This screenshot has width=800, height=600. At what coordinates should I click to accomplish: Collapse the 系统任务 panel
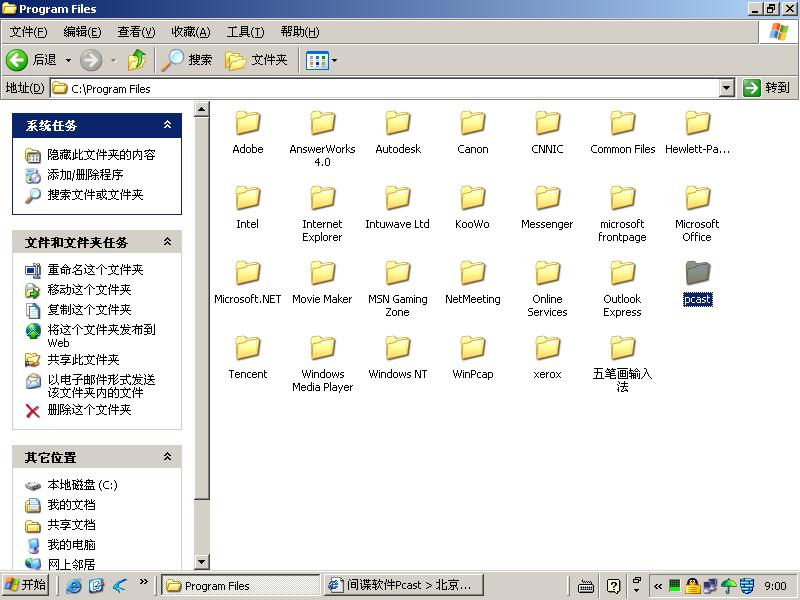tap(167, 125)
